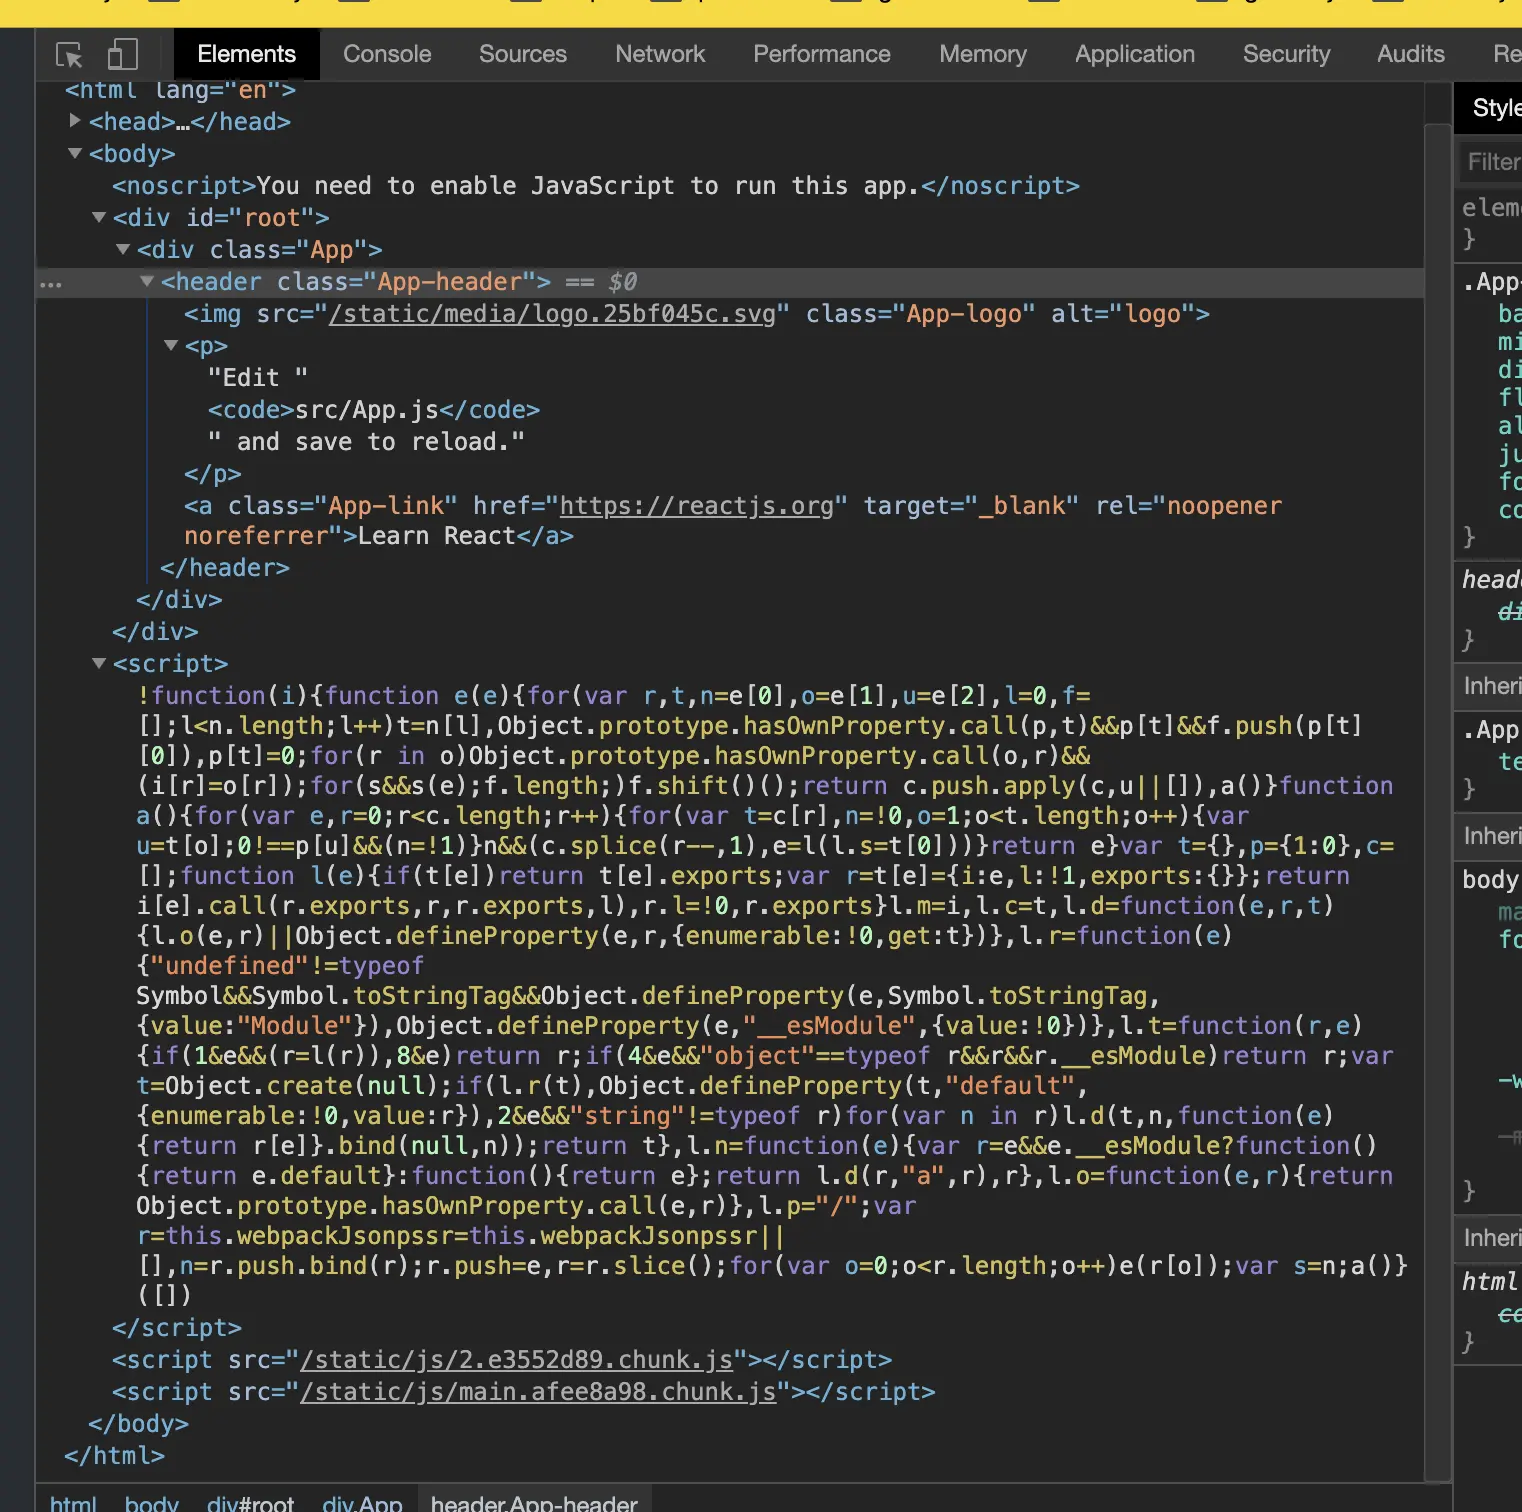Viewport: 1522px width, 1512px height.
Task: Collapse the inline script node
Action: [99, 663]
